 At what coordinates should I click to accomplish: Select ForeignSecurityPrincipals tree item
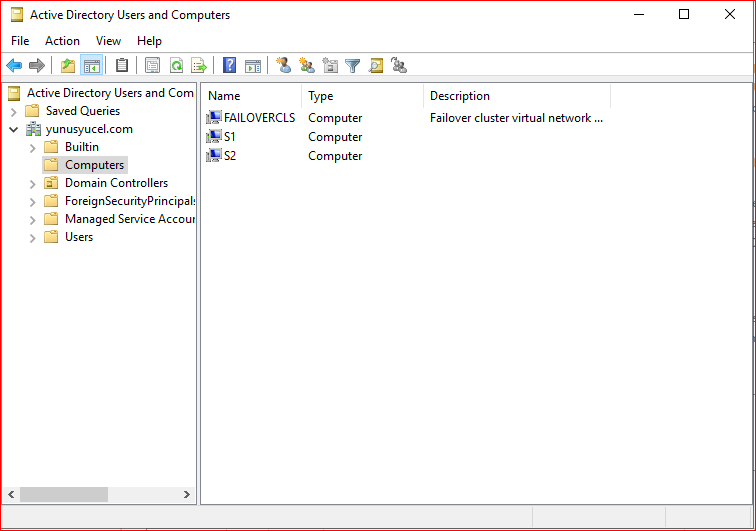coord(130,201)
